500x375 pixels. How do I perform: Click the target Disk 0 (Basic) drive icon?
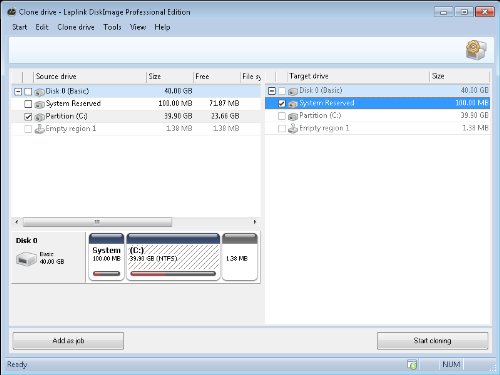293,91
